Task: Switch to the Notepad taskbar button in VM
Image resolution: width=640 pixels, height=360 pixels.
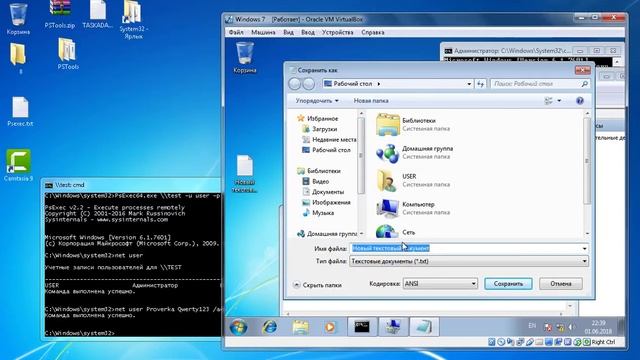Action: (424, 327)
